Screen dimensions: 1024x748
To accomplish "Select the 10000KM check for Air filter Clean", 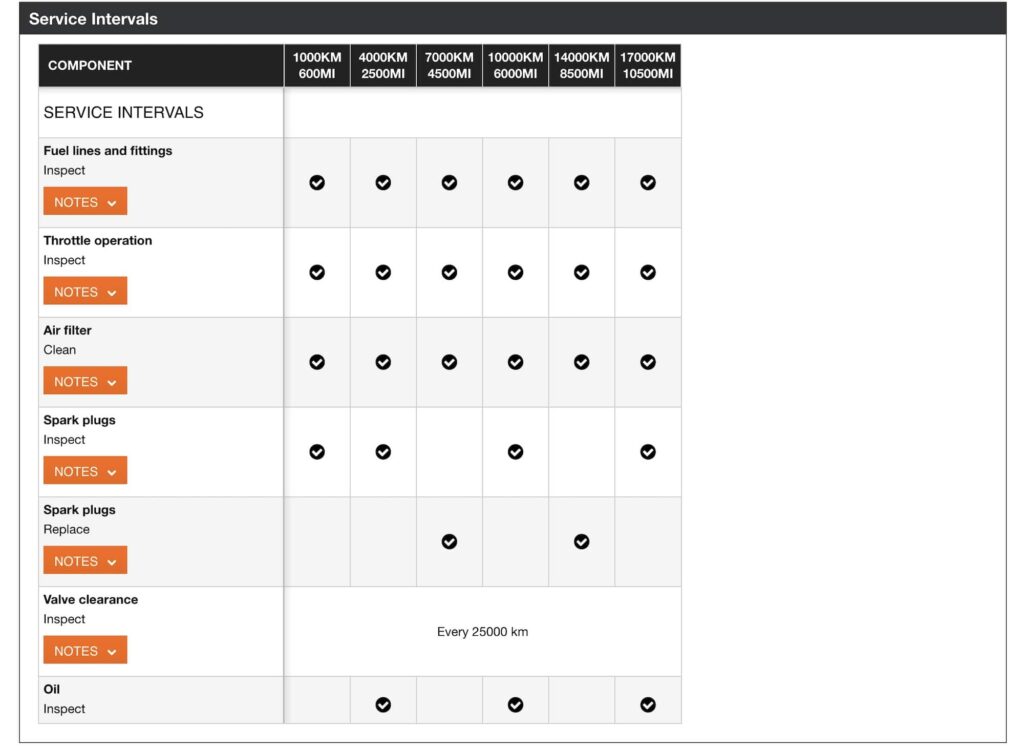I will 515,362.
